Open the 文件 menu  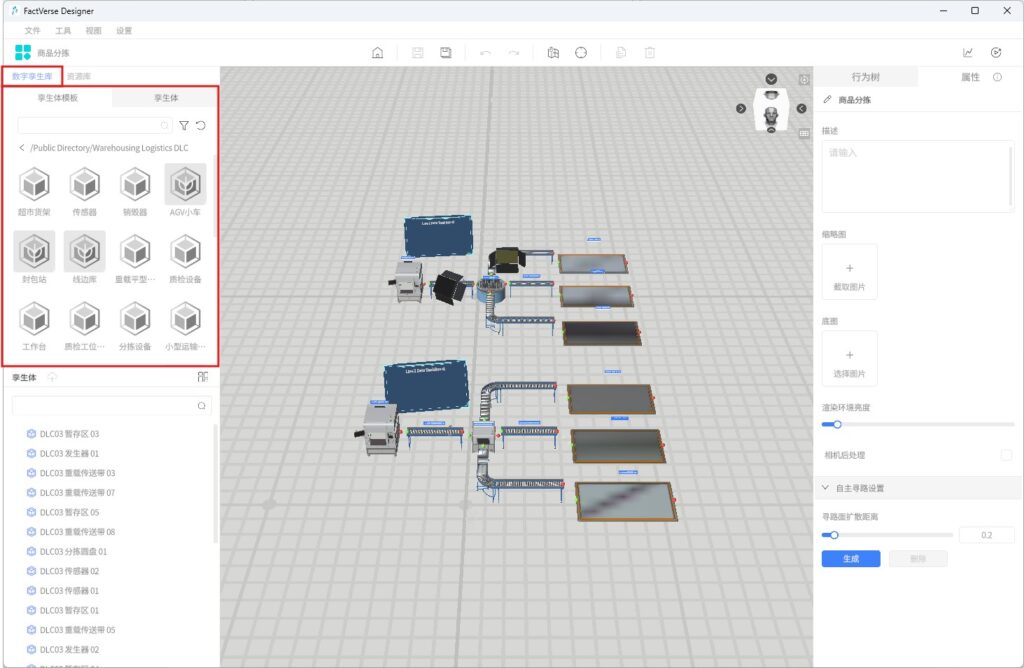(32, 31)
